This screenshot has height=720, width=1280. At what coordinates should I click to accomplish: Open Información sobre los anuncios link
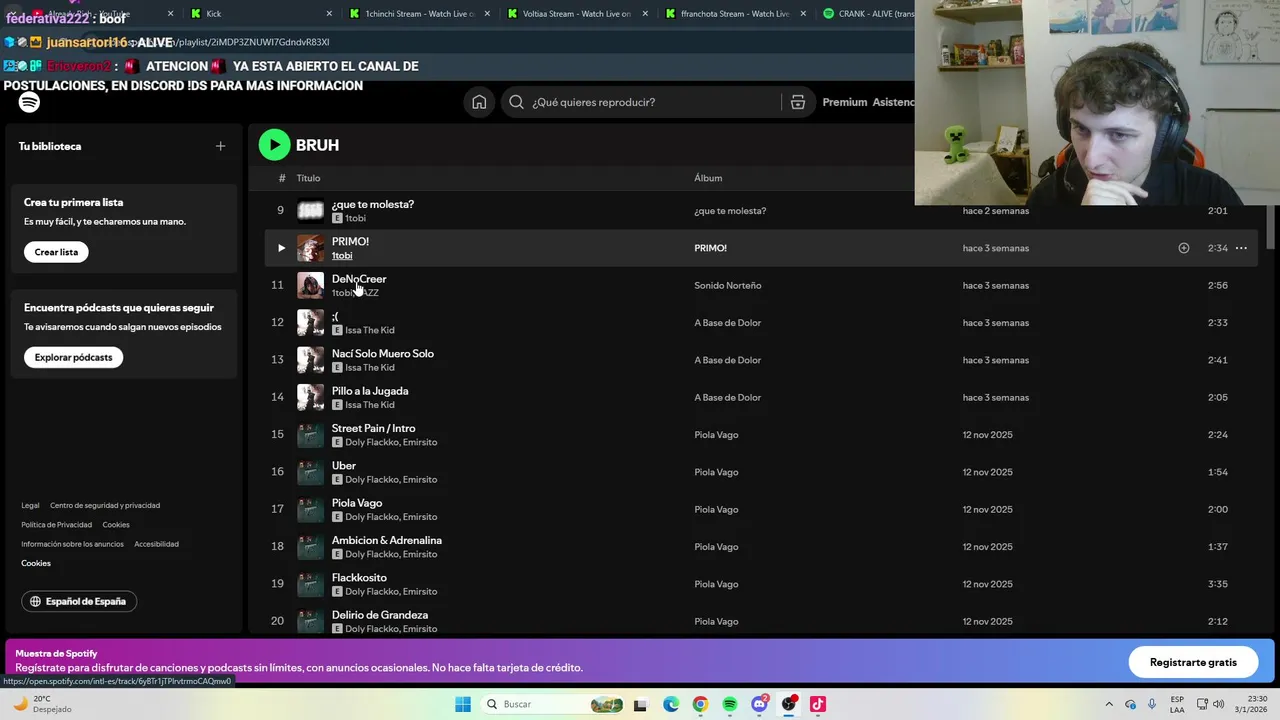(x=72, y=544)
